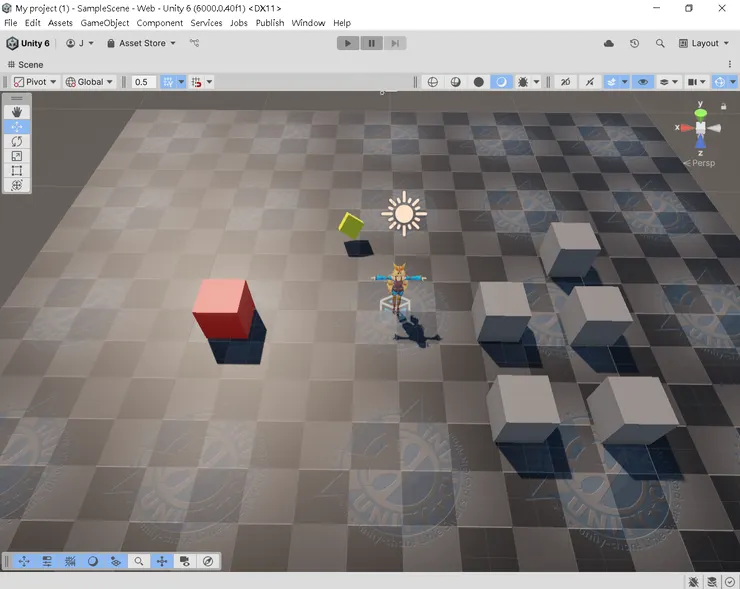740x589 pixels.
Task: Expand grid snapping settings arrow
Action: [x=181, y=82]
